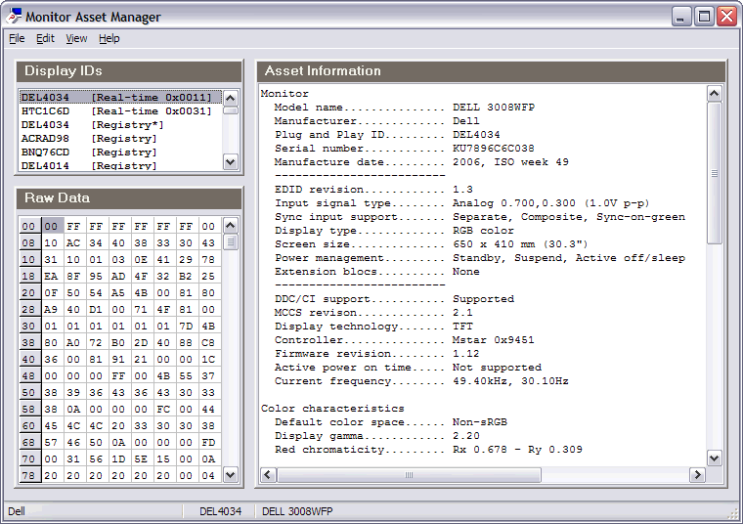Click Asset Information horizontal scroll right arrow
The height and width of the screenshot is (524, 743).
click(697, 475)
